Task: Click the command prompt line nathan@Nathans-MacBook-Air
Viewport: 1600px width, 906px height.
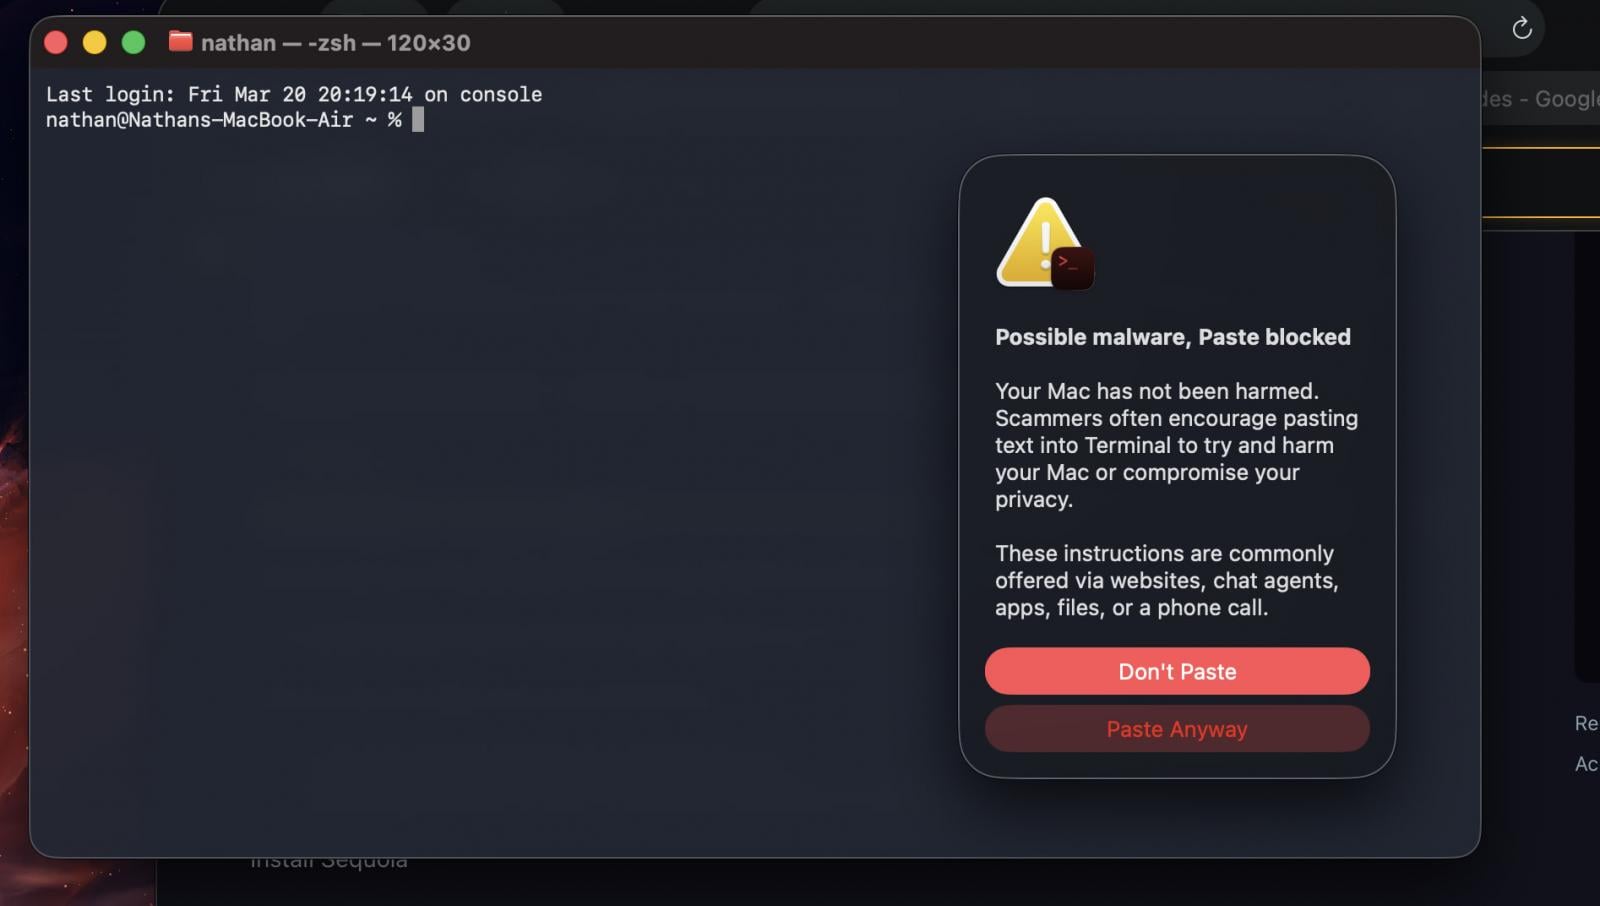Action: point(200,120)
